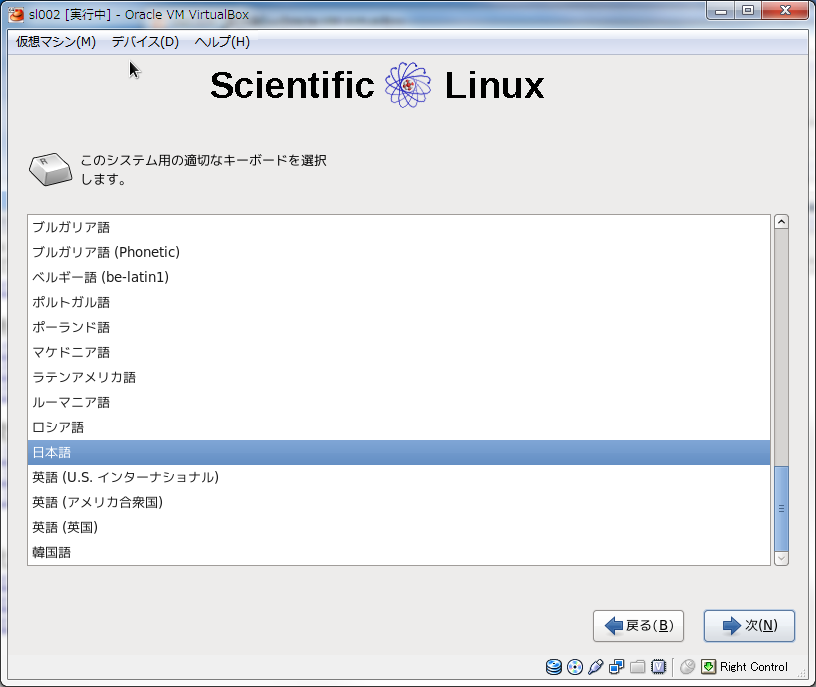Select ラテンアメリカ語 keyboard layout
This screenshot has width=816, height=687.
click(x=399, y=377)
